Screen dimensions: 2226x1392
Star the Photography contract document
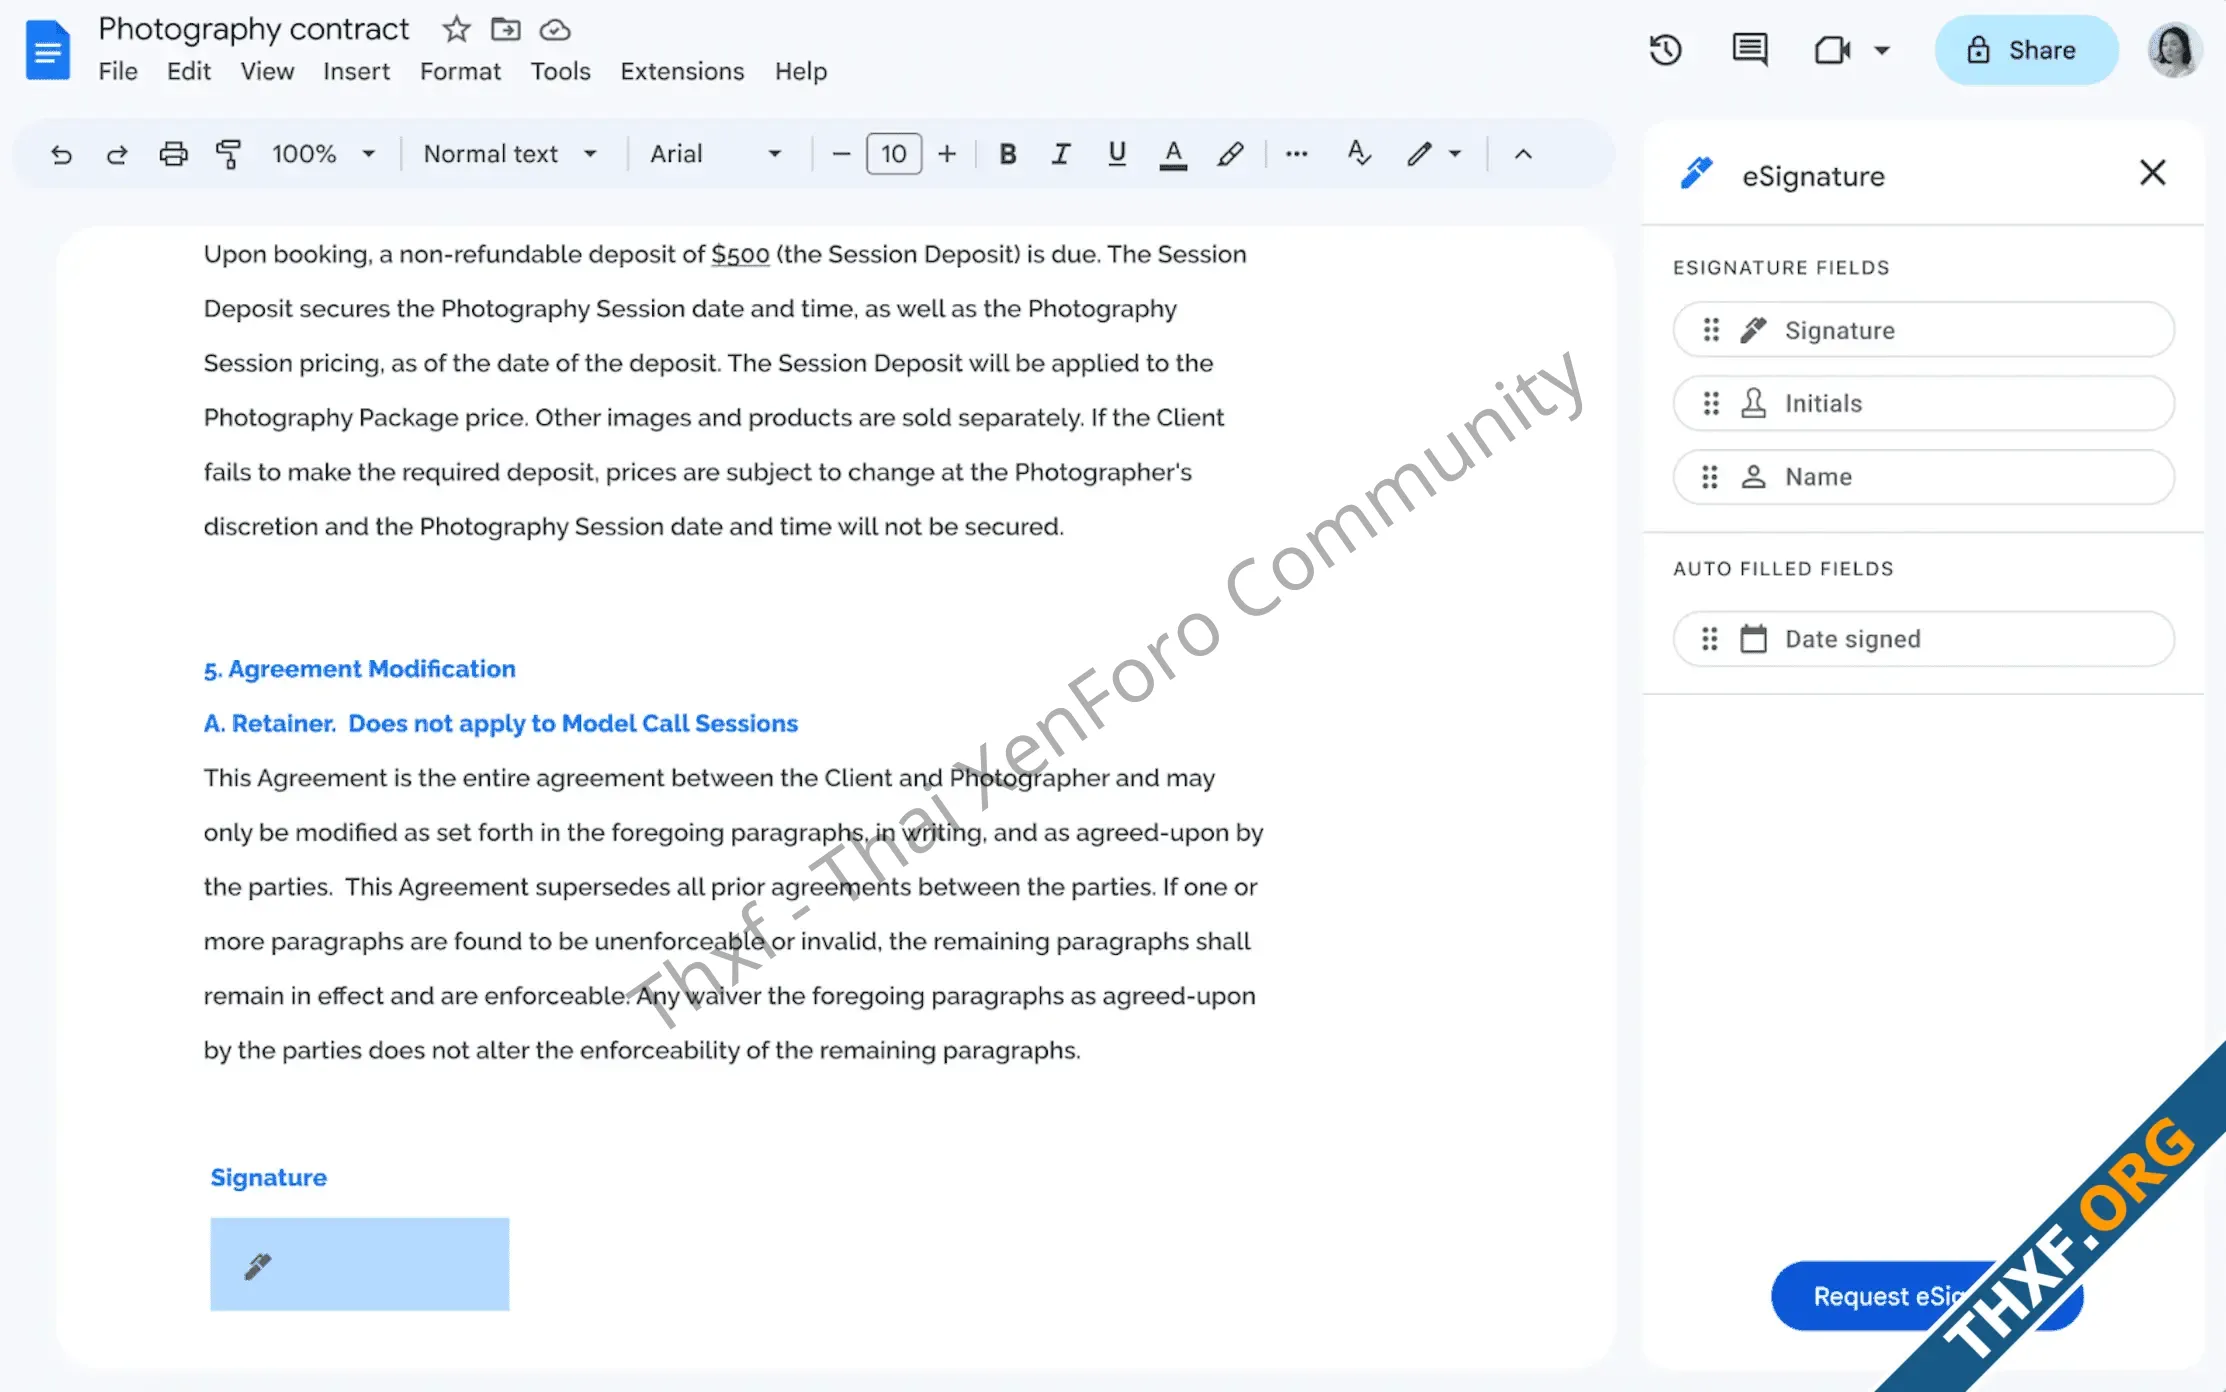point(456,29)
